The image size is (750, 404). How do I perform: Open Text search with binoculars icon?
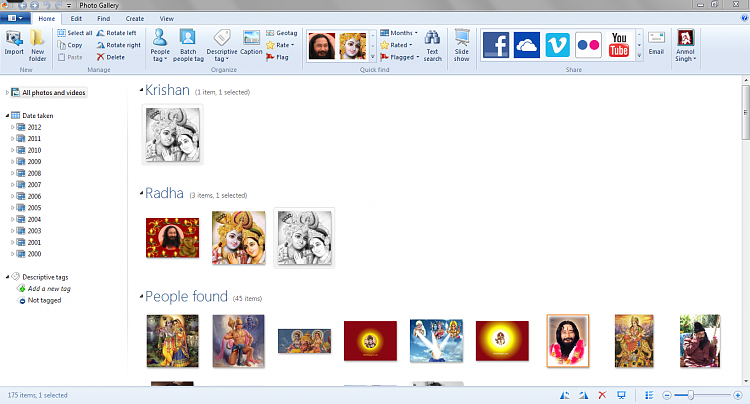point(432,45)
